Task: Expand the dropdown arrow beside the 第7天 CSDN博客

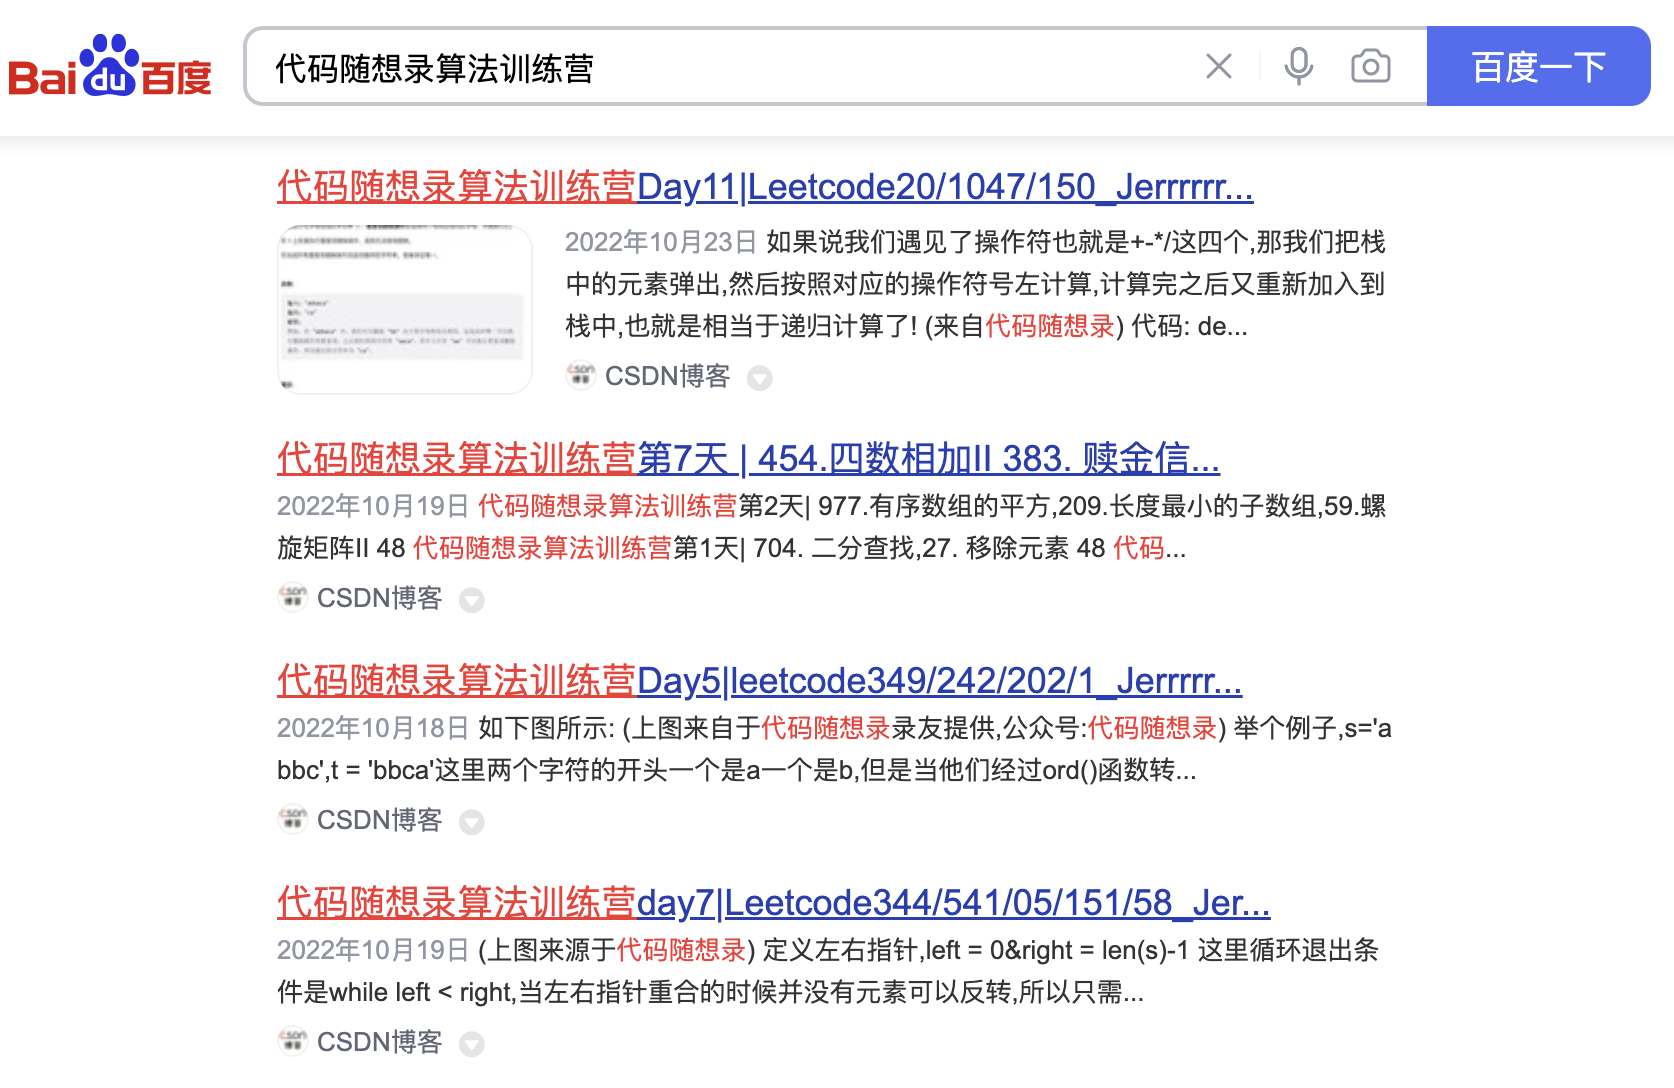Action: pyautogui.click(x=472, y=600)
